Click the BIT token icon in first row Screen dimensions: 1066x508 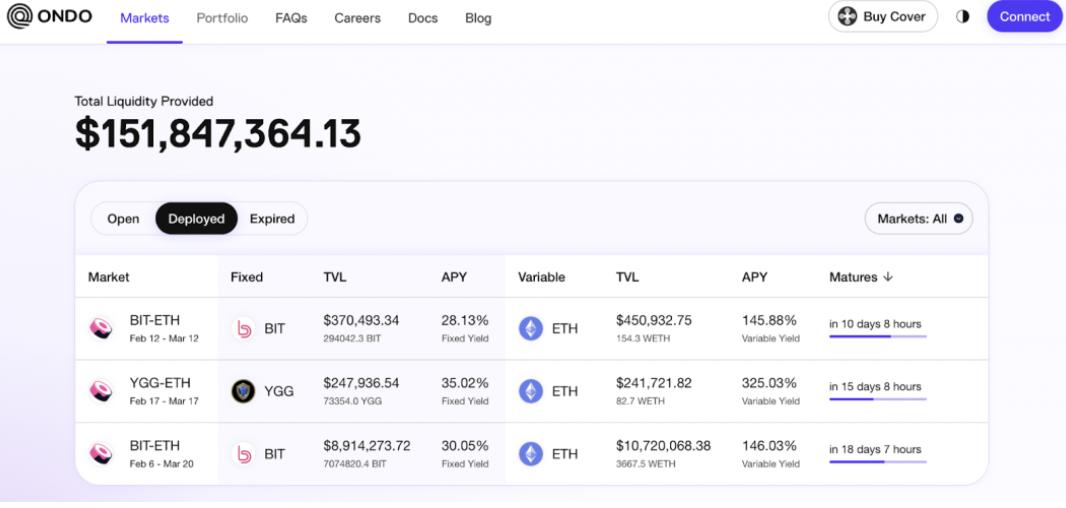click(243, 329)
